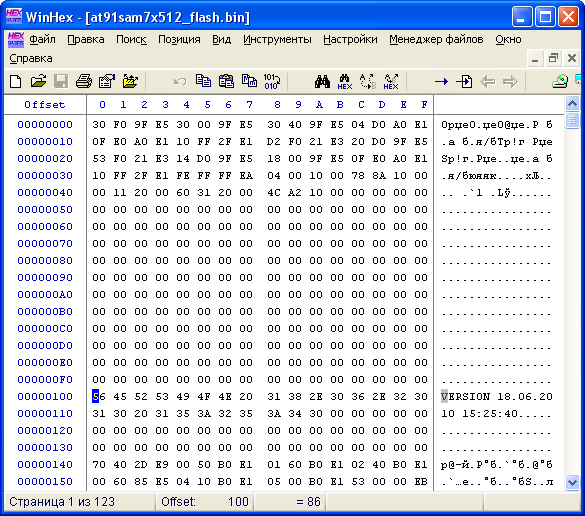Click byte 30 at offset 00000000
The image size is (585, 516).
pyautogui.click(x=99, y=125)
